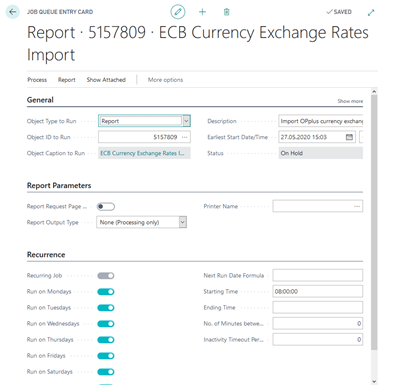Click the back arrow icon
The height and width of the screenshot is (385, 406).
point(13,12)
